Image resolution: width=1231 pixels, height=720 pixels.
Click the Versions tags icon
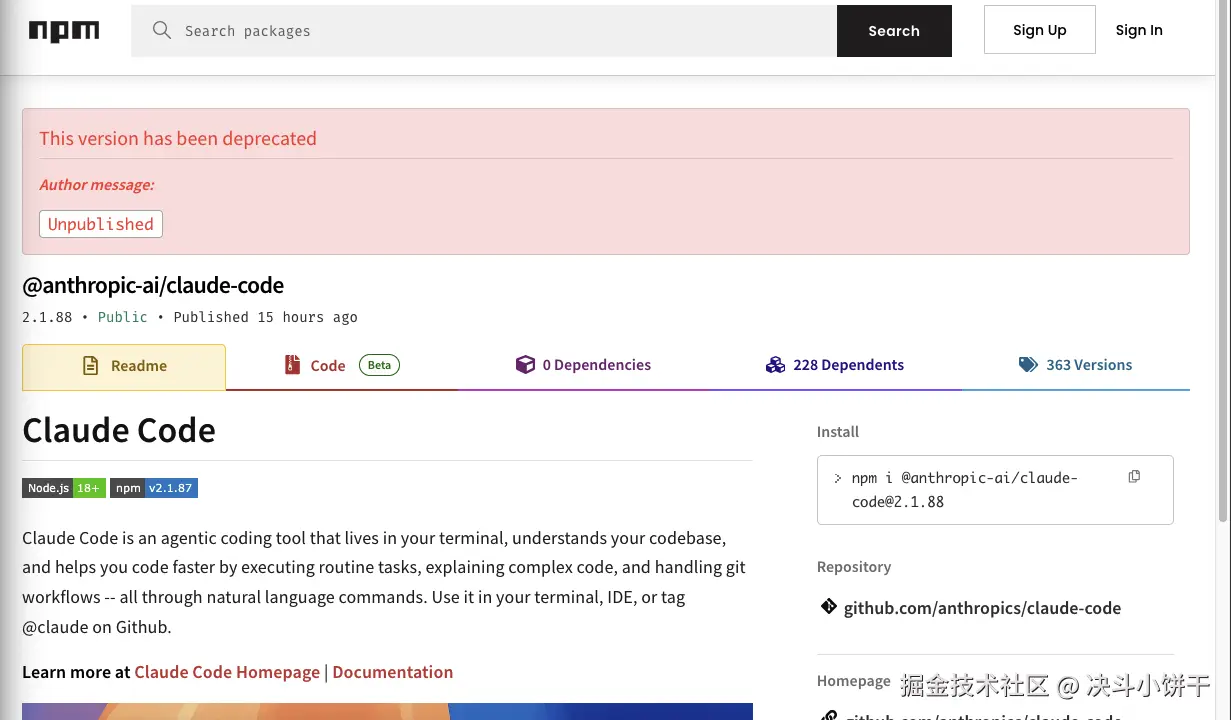(x=1028, y=365)
